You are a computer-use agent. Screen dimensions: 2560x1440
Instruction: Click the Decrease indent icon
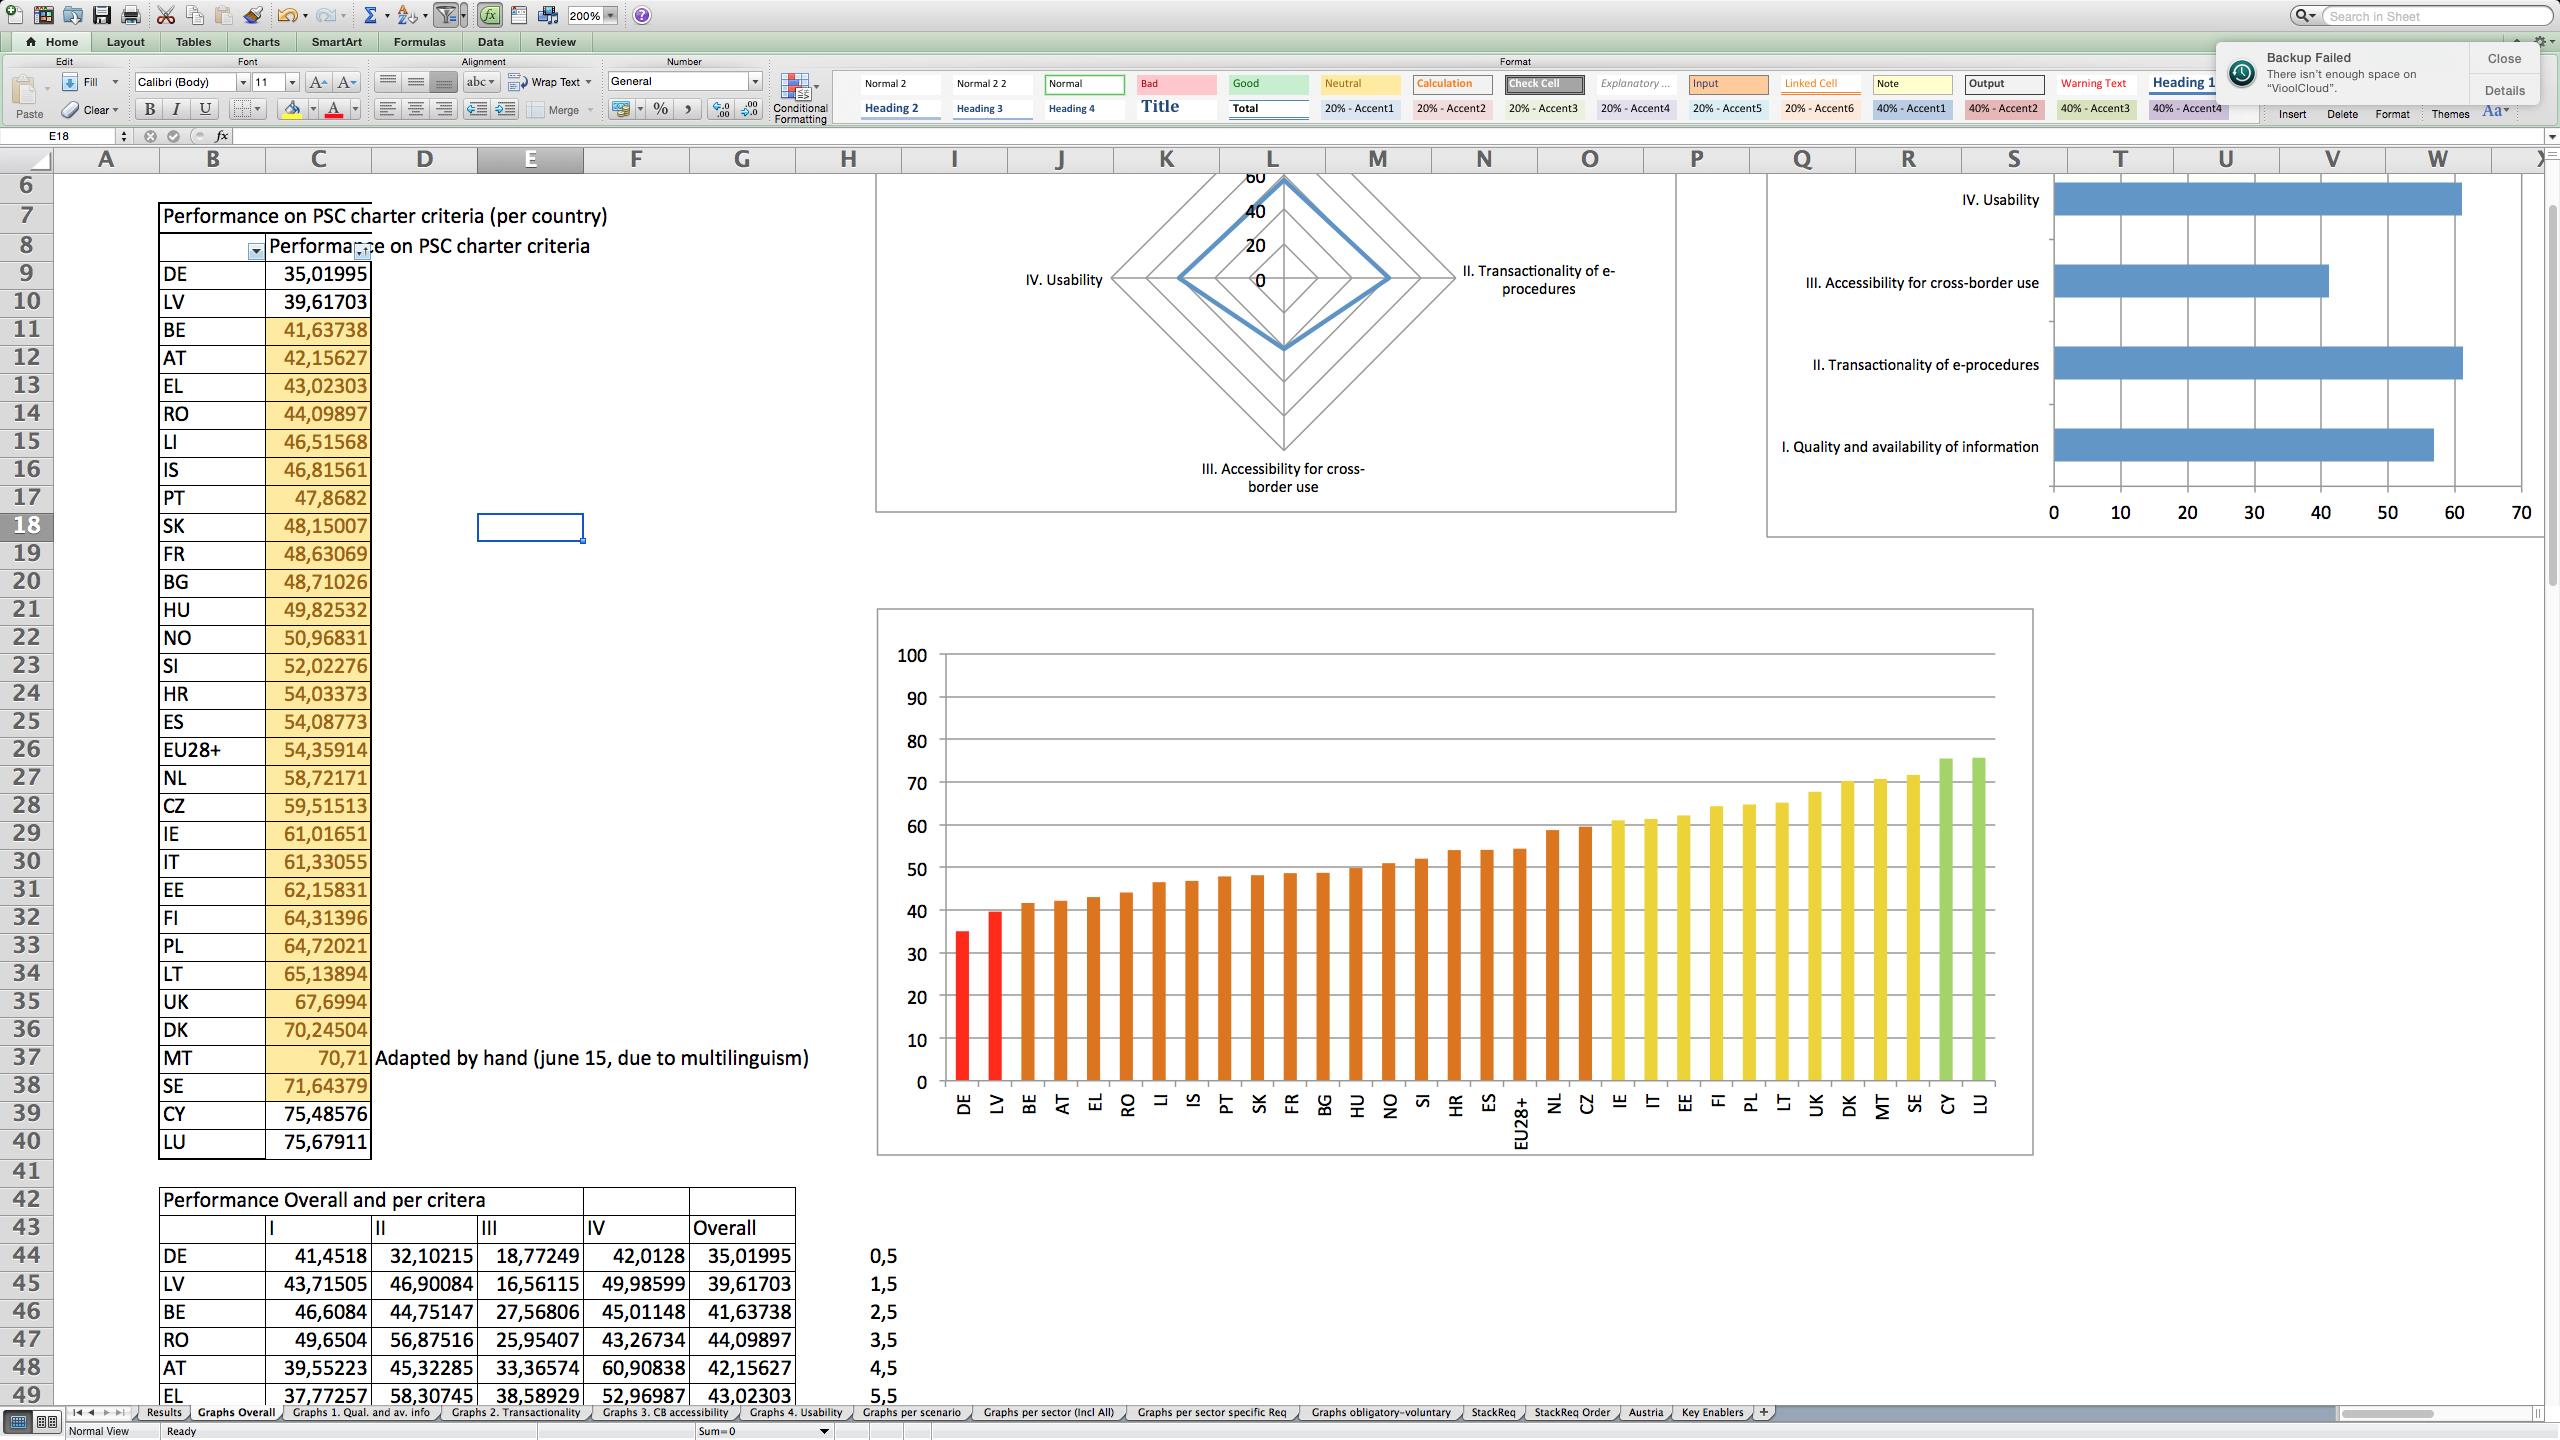(477, 109)
